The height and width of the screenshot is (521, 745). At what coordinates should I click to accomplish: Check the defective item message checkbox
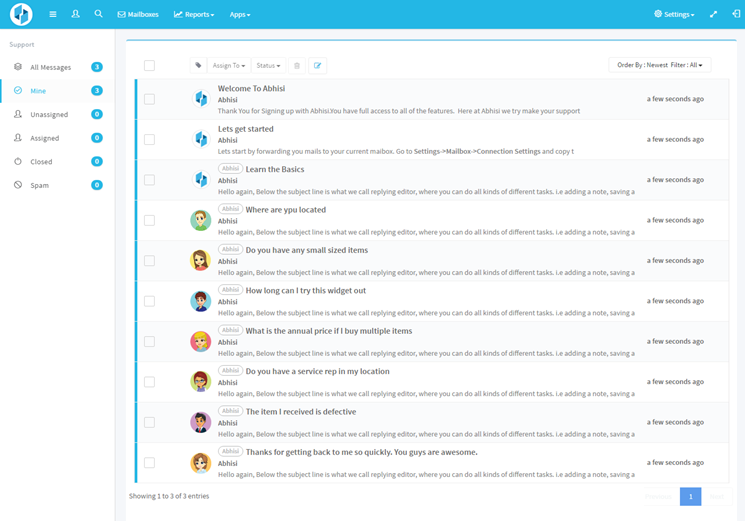(149, 422)
